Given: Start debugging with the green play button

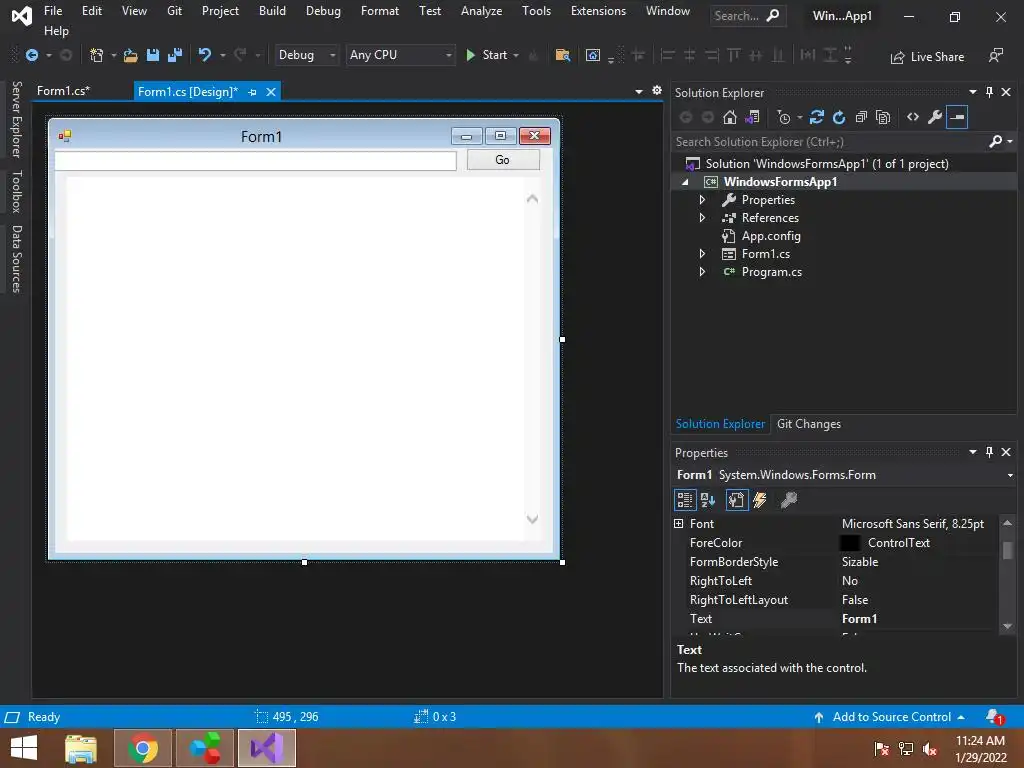Looking at the screenshot, I should [x=470, y=56].
